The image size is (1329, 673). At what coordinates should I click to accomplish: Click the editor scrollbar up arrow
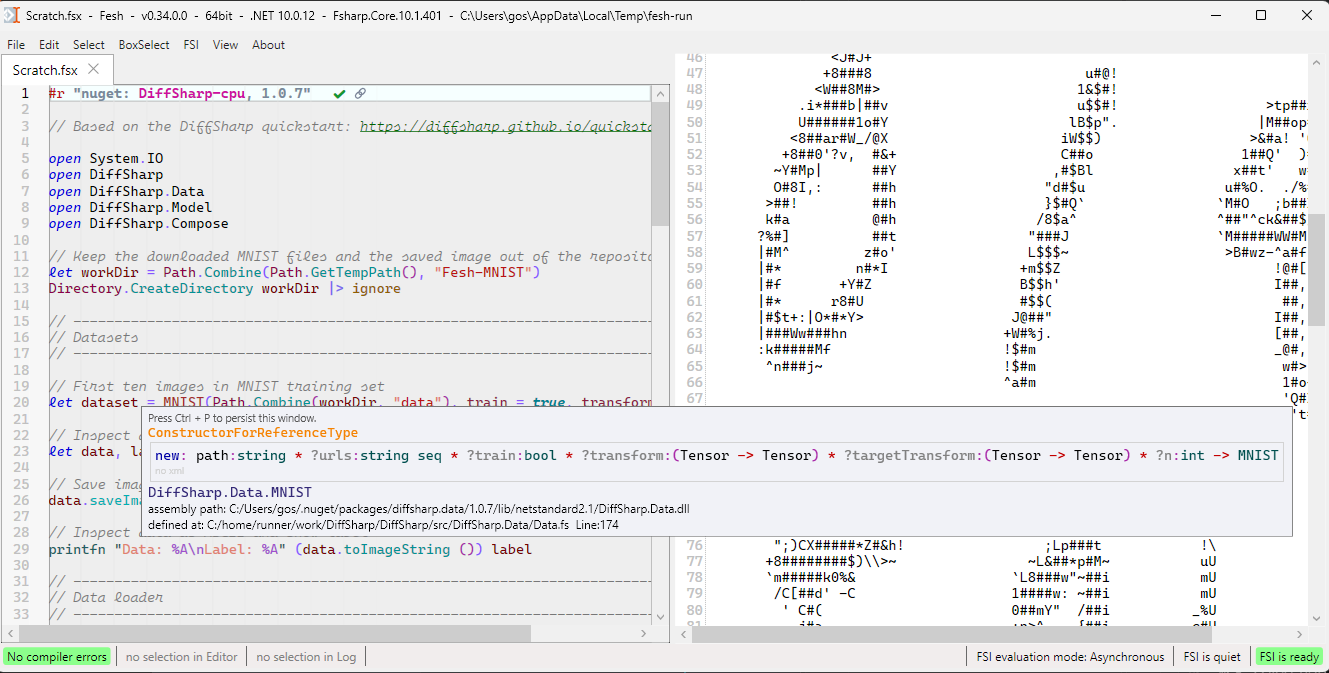[660, 93]
